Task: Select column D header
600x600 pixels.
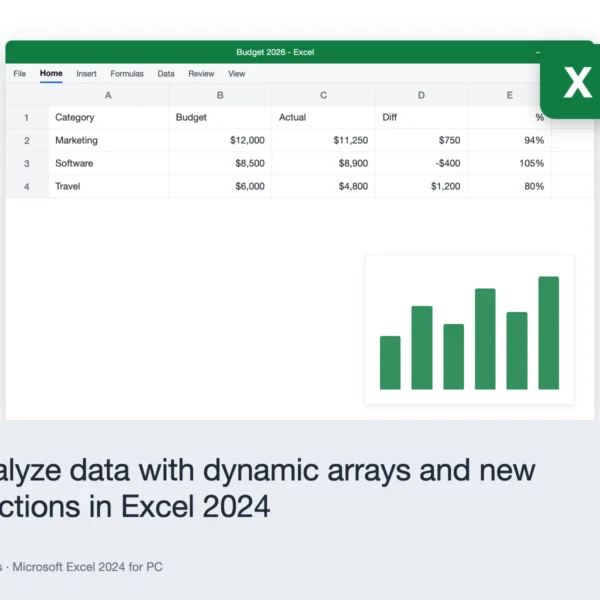Action: 421,95
